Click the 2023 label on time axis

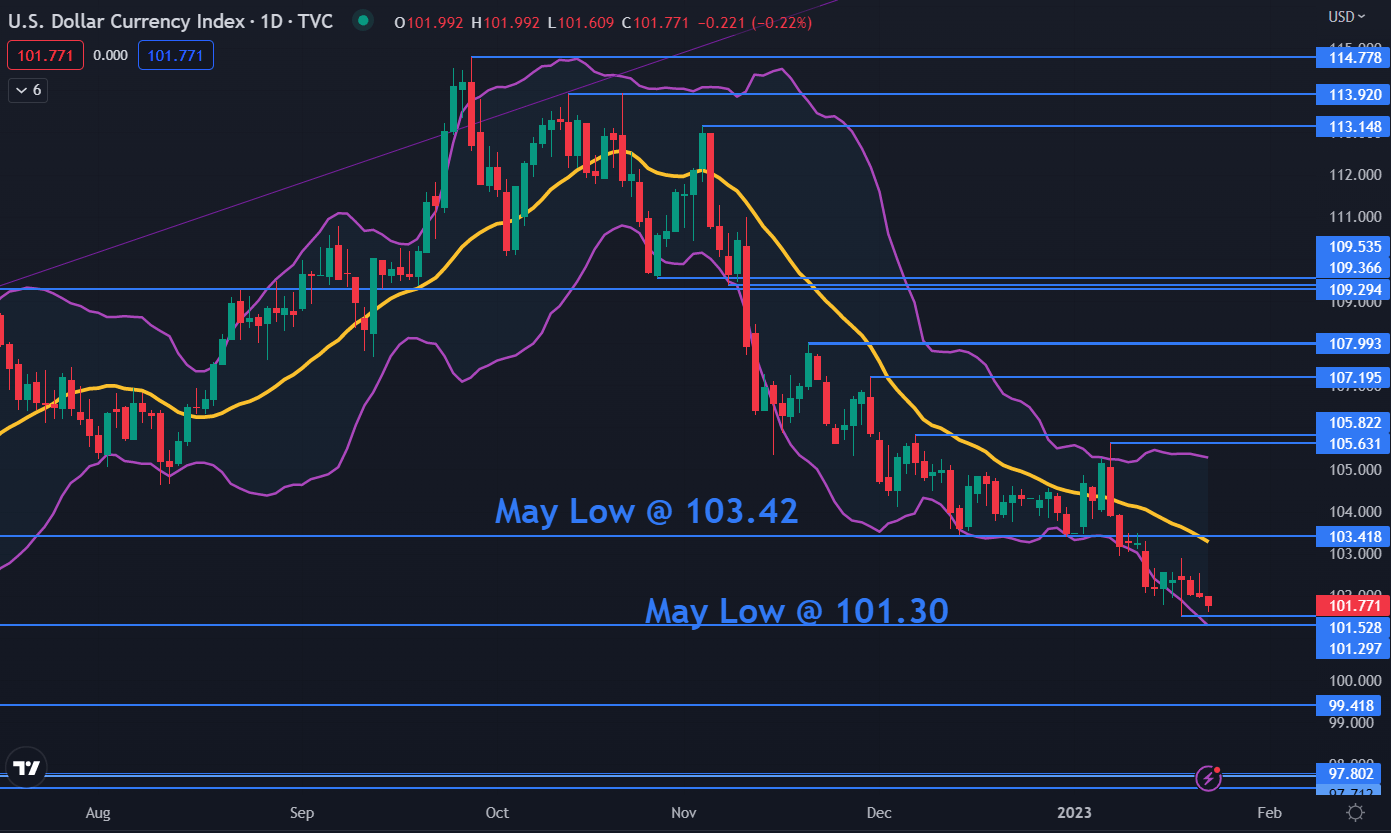(x=1077, y=813)
